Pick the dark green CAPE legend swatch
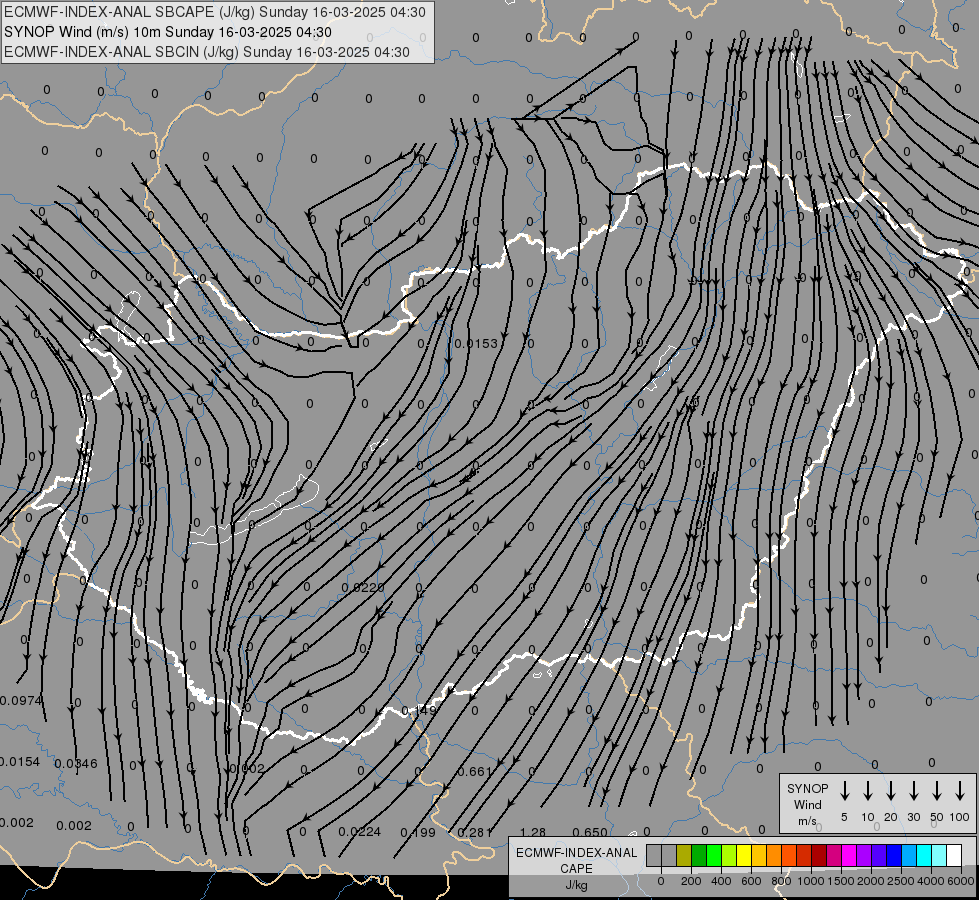The width and height of the screenshot is (979, 900). pos(699,855)
